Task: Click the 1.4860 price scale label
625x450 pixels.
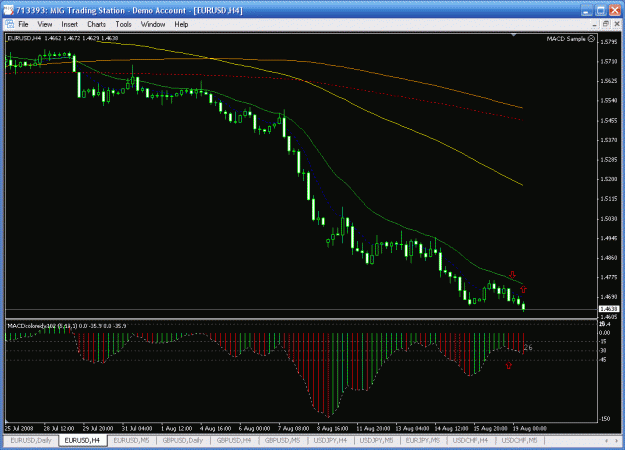Action: (609, 258)
